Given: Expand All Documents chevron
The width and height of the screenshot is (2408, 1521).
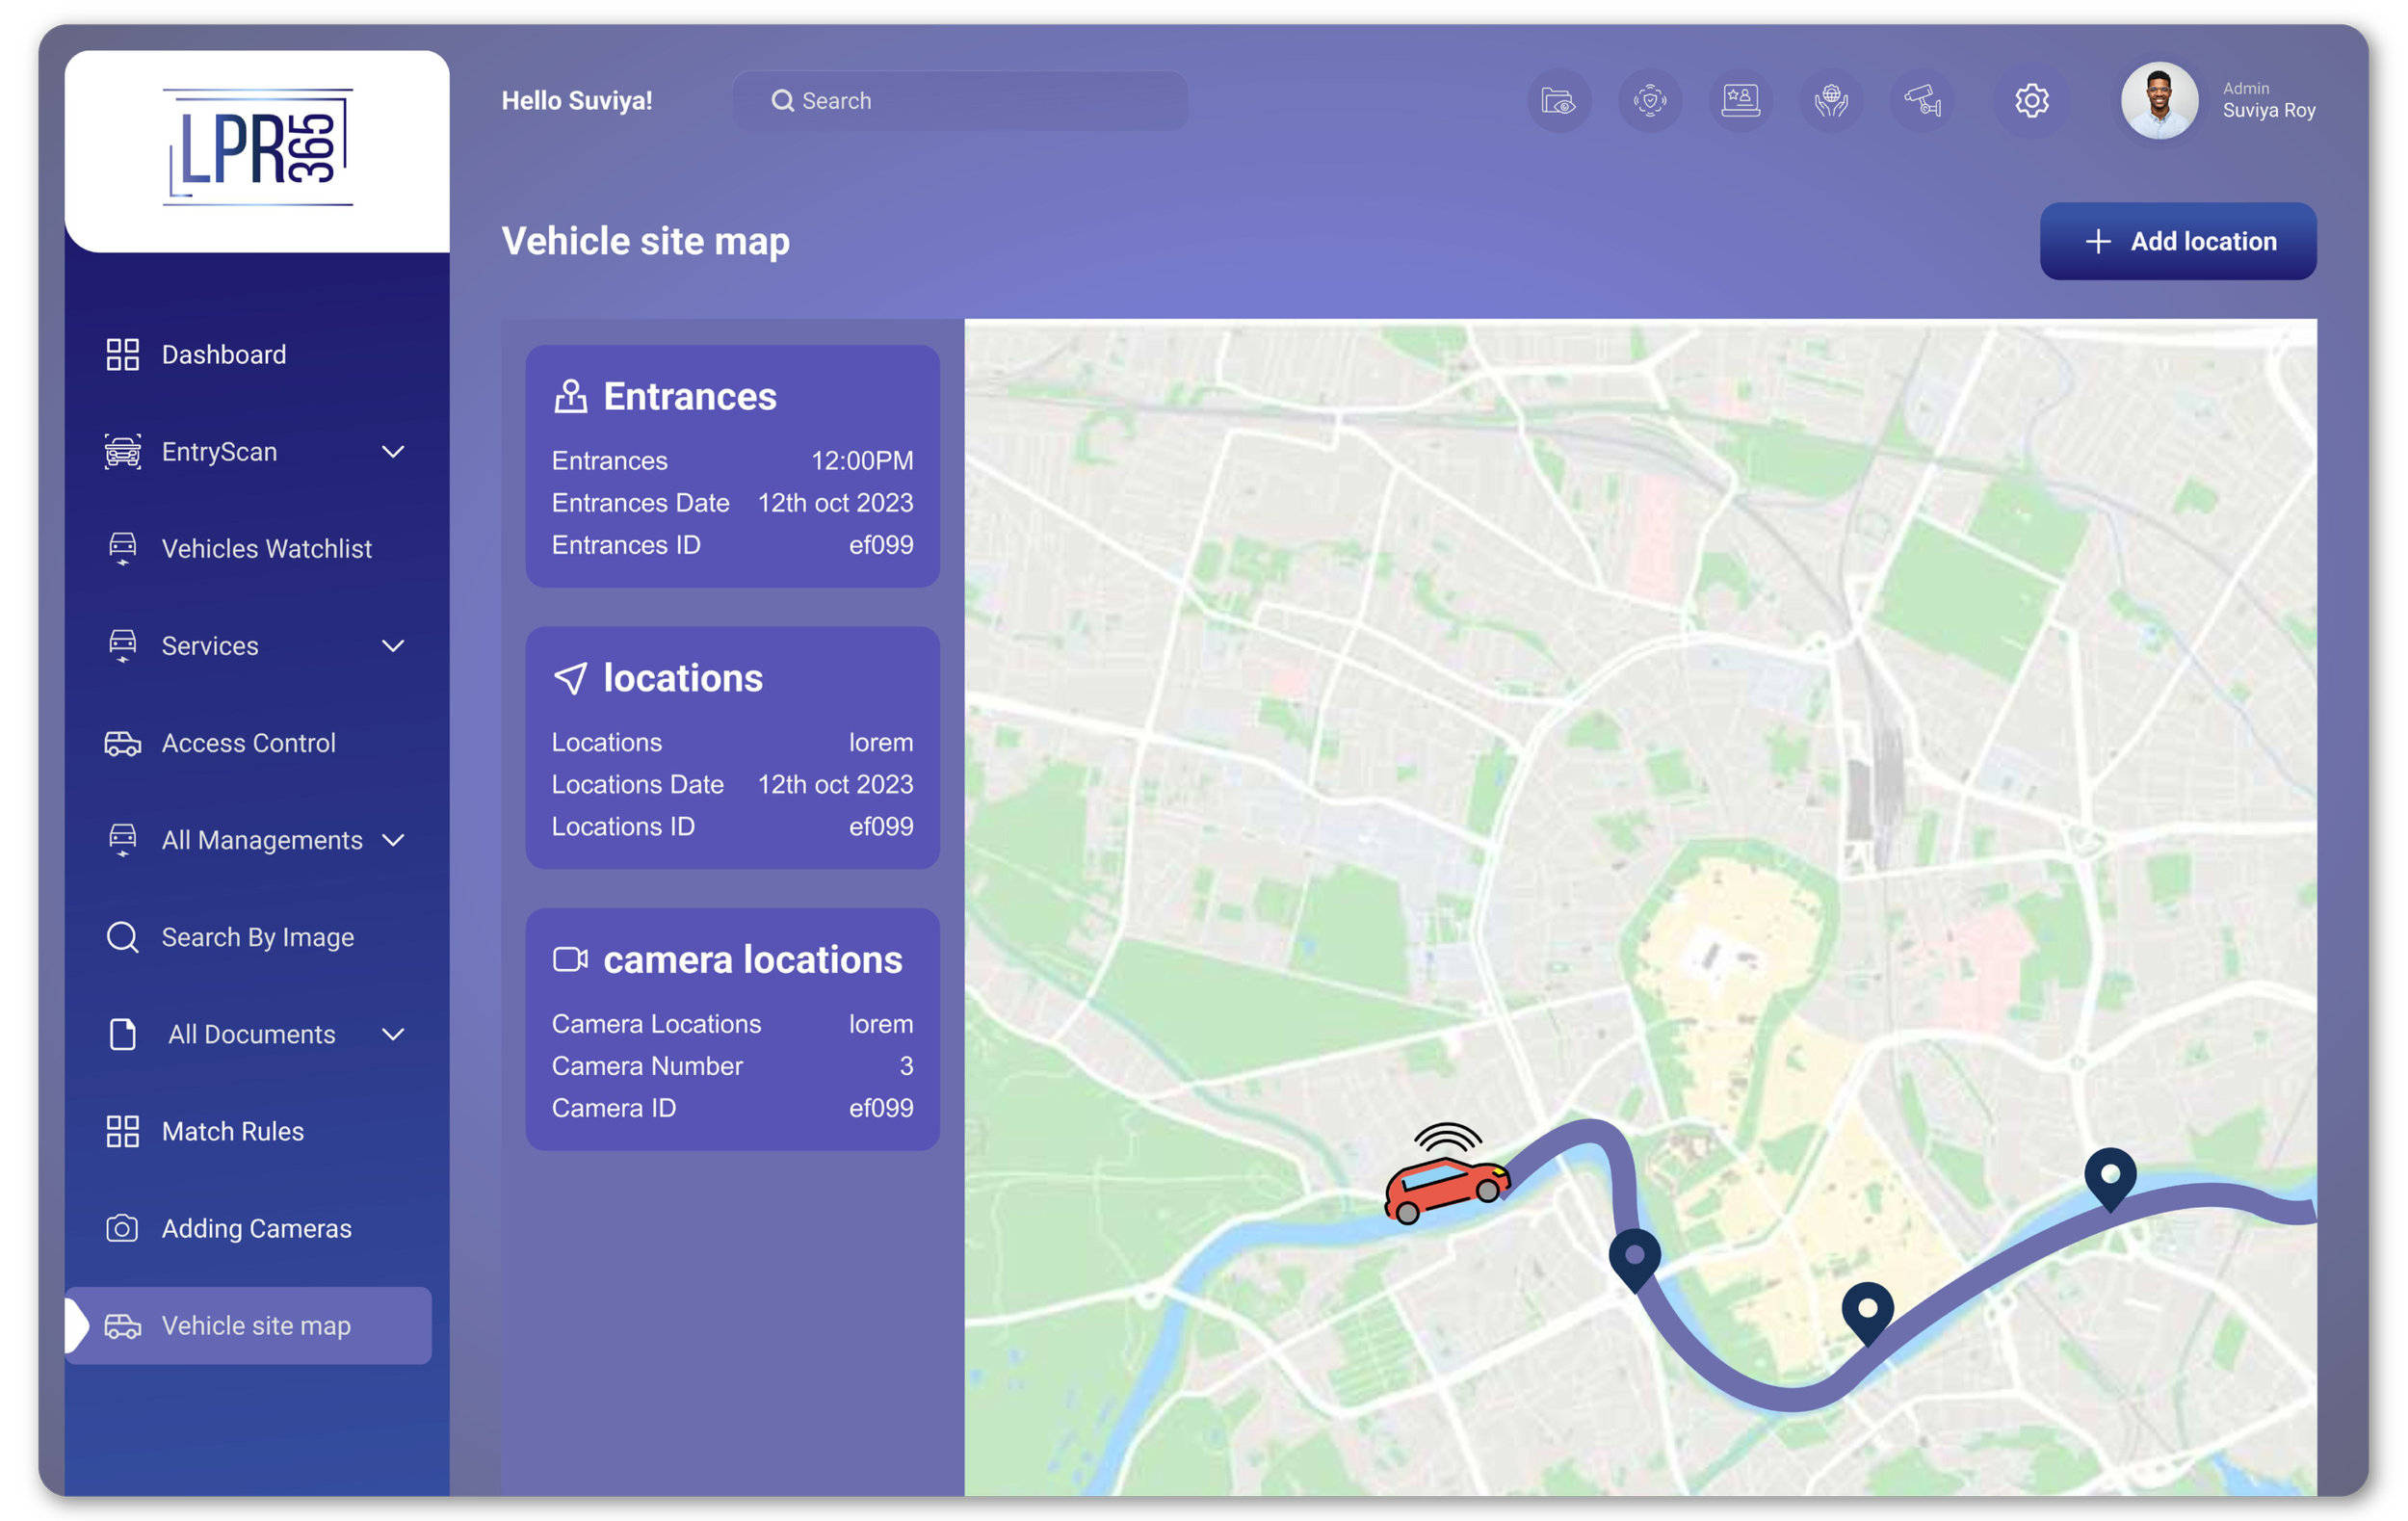Looking at the screenshot, I should tap(393, 1034).
